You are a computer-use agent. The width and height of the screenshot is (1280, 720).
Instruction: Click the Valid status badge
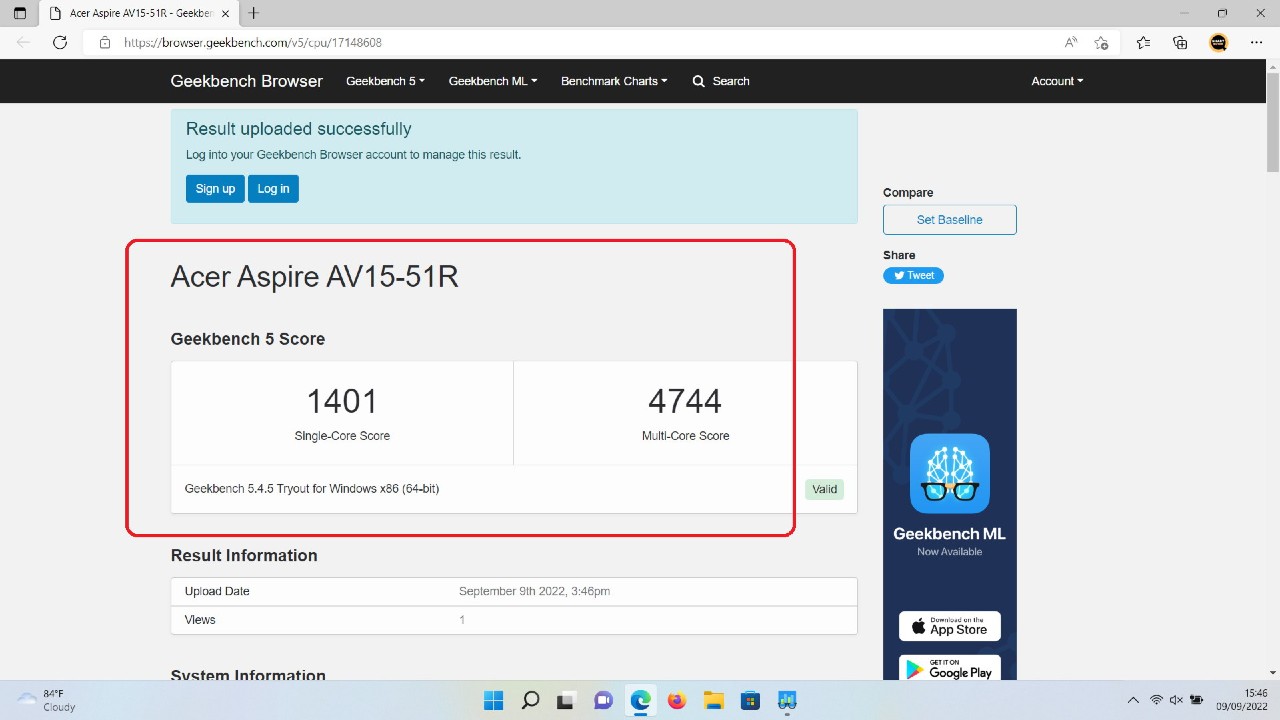click(x=825, y=489)
